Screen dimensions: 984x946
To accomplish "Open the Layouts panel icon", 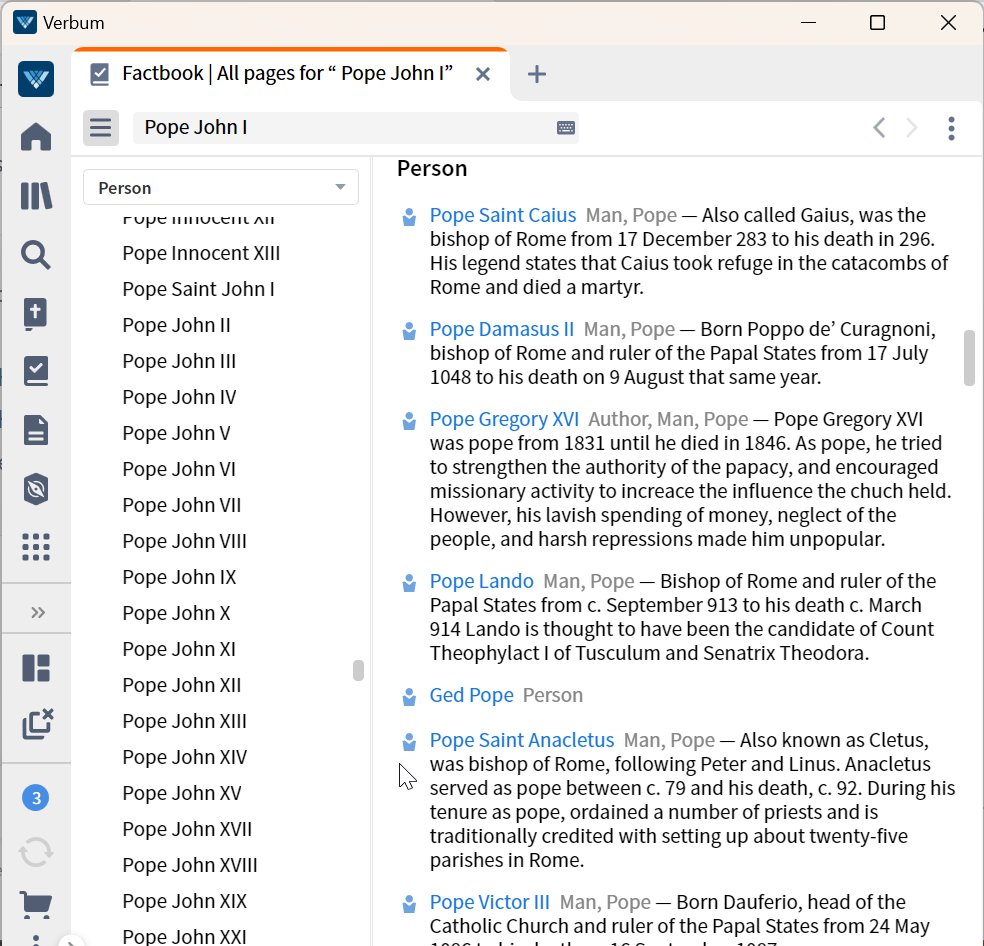I will pyautogui.click(x=36, y=668).
